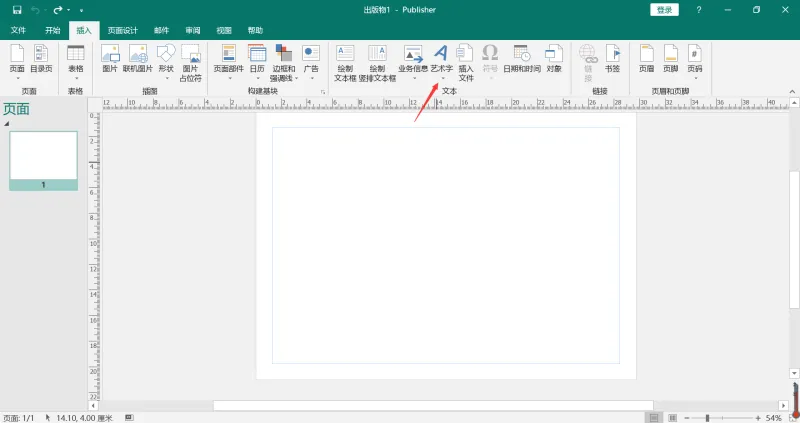Click the 54% zoom level
The image size is (800, 423).
tap(773, 418)
